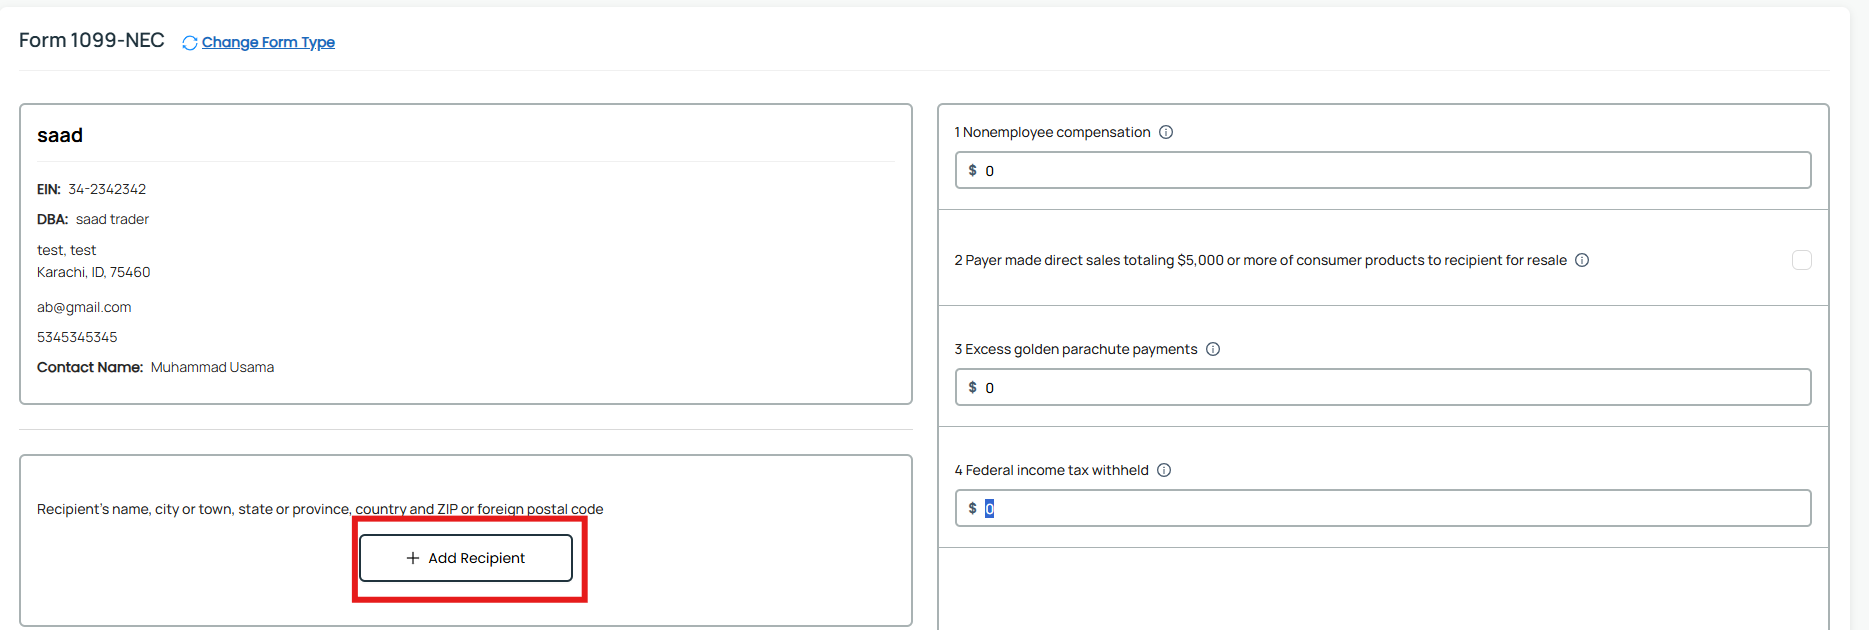
Task: Open info icon for Federal income tax withheld
Action: [1164, 470]
